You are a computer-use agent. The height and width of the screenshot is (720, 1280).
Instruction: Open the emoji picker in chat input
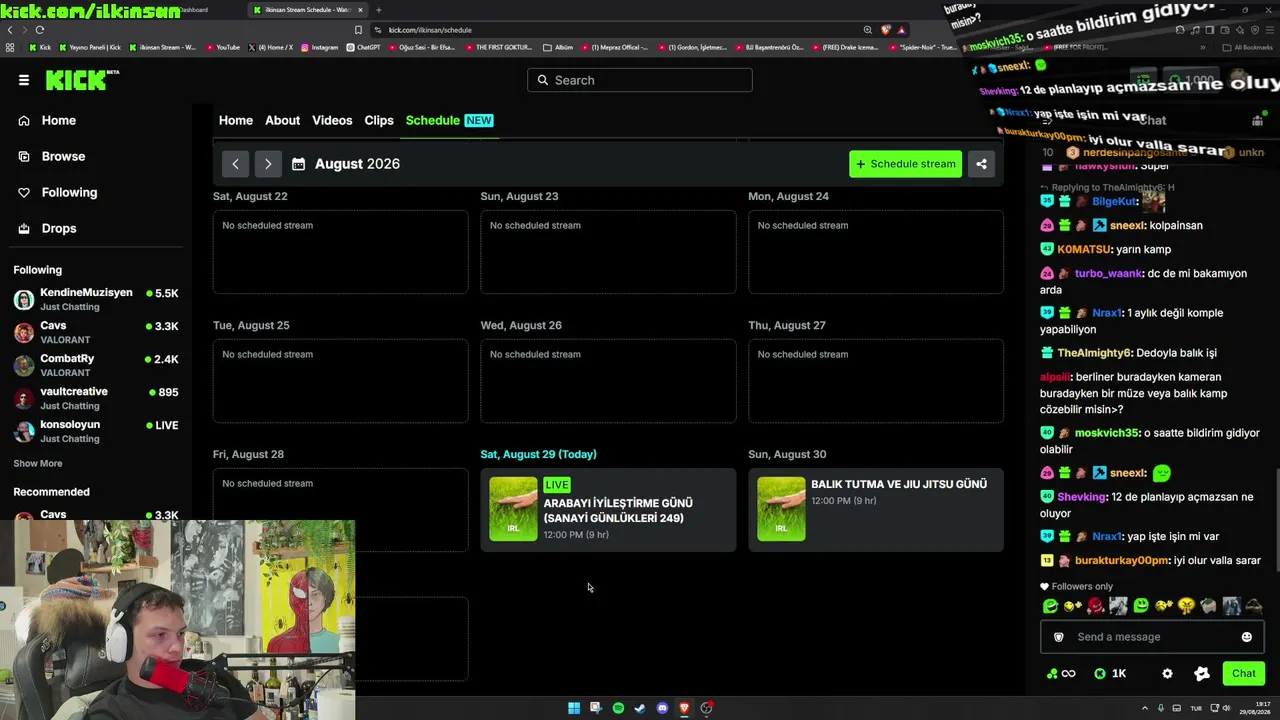coord(1247,637)
